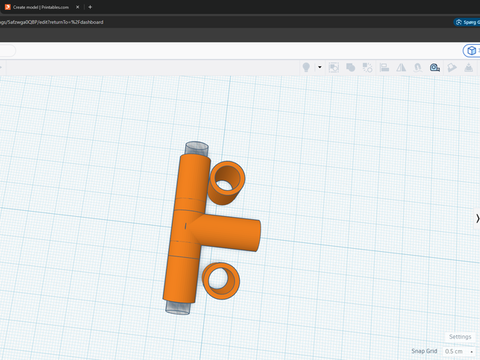The image size is (480, 360).
Task: Select the gray hole cylinder at pipe top
Action: click(x=197, y=149)
